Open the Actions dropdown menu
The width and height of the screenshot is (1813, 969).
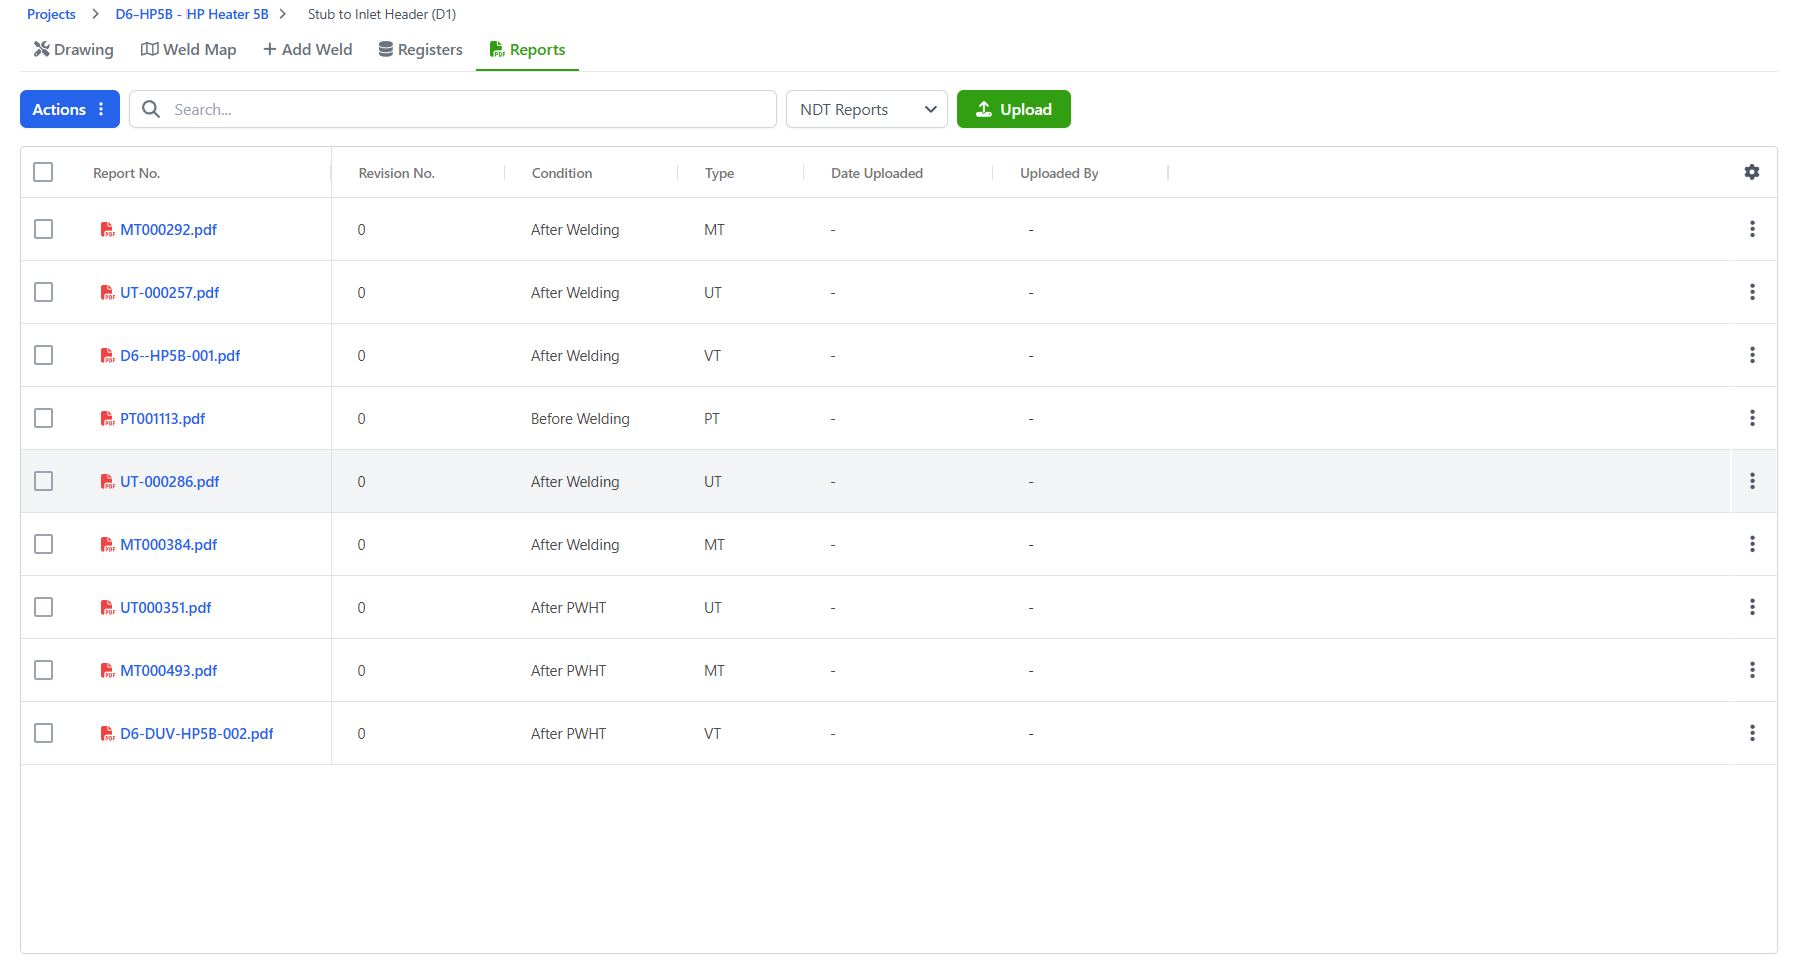pyautogui.click(x=69, y=109)
